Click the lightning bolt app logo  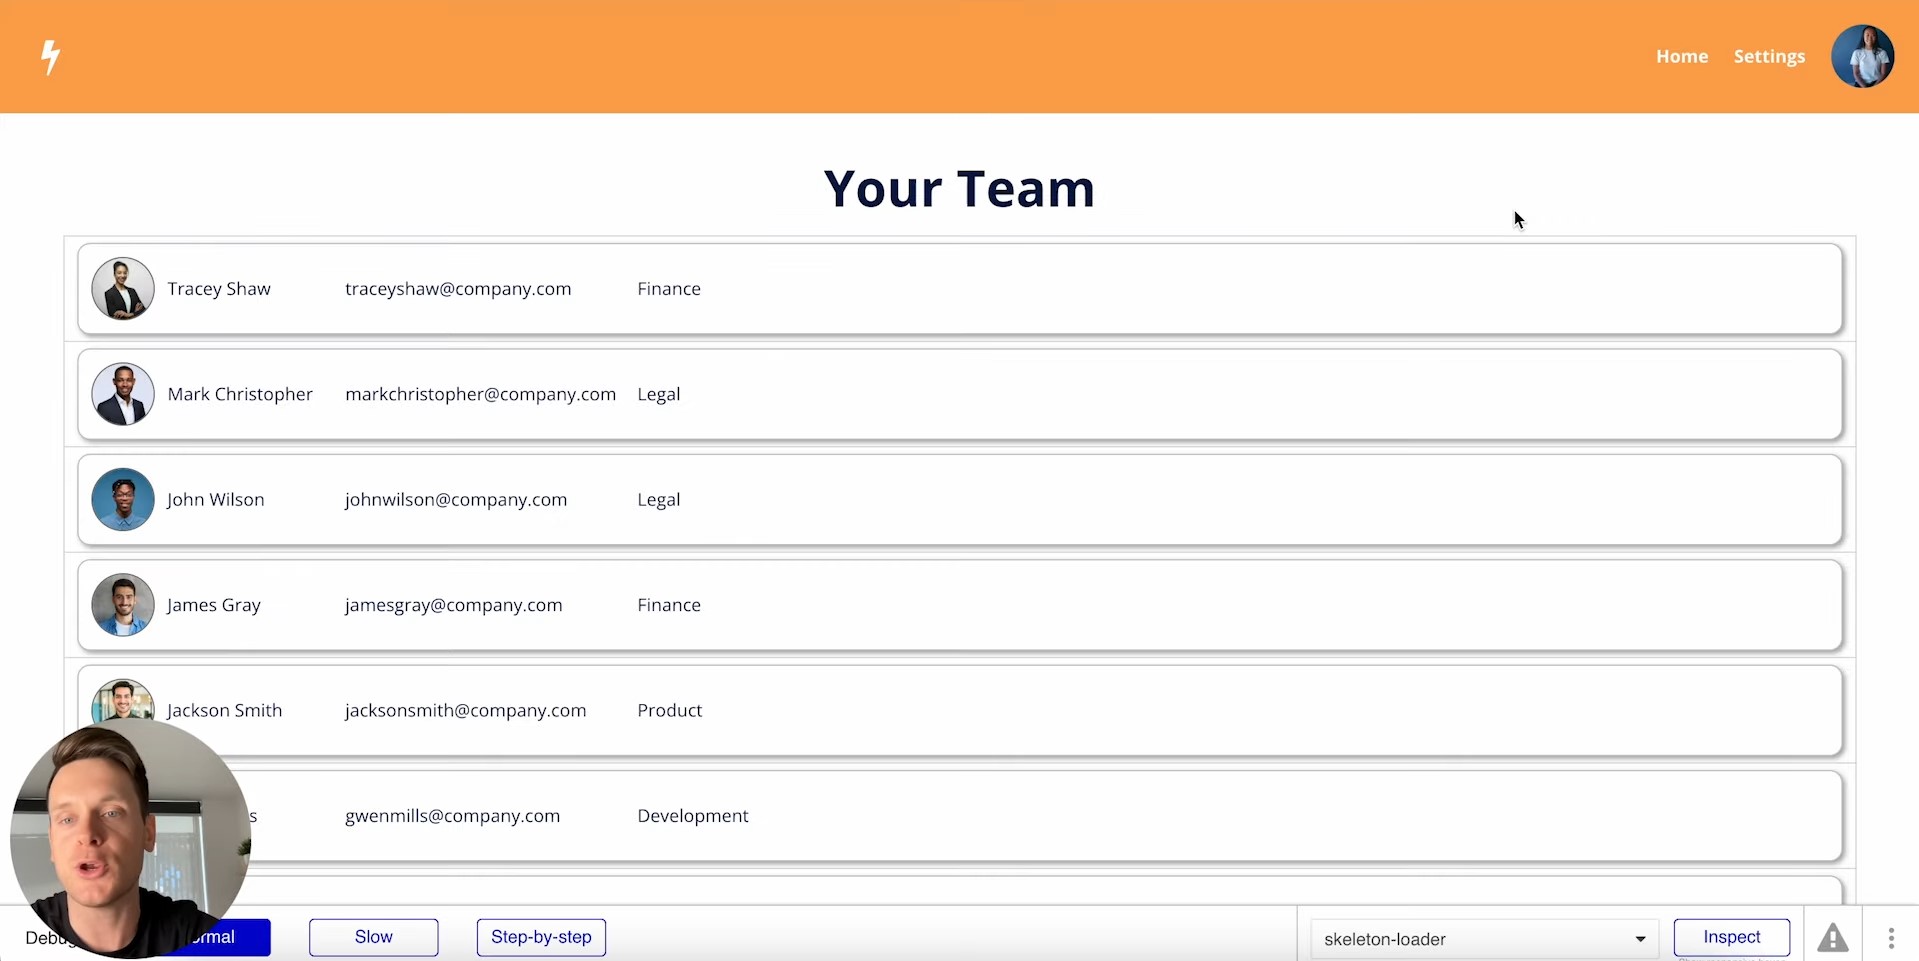pos(50,57)
